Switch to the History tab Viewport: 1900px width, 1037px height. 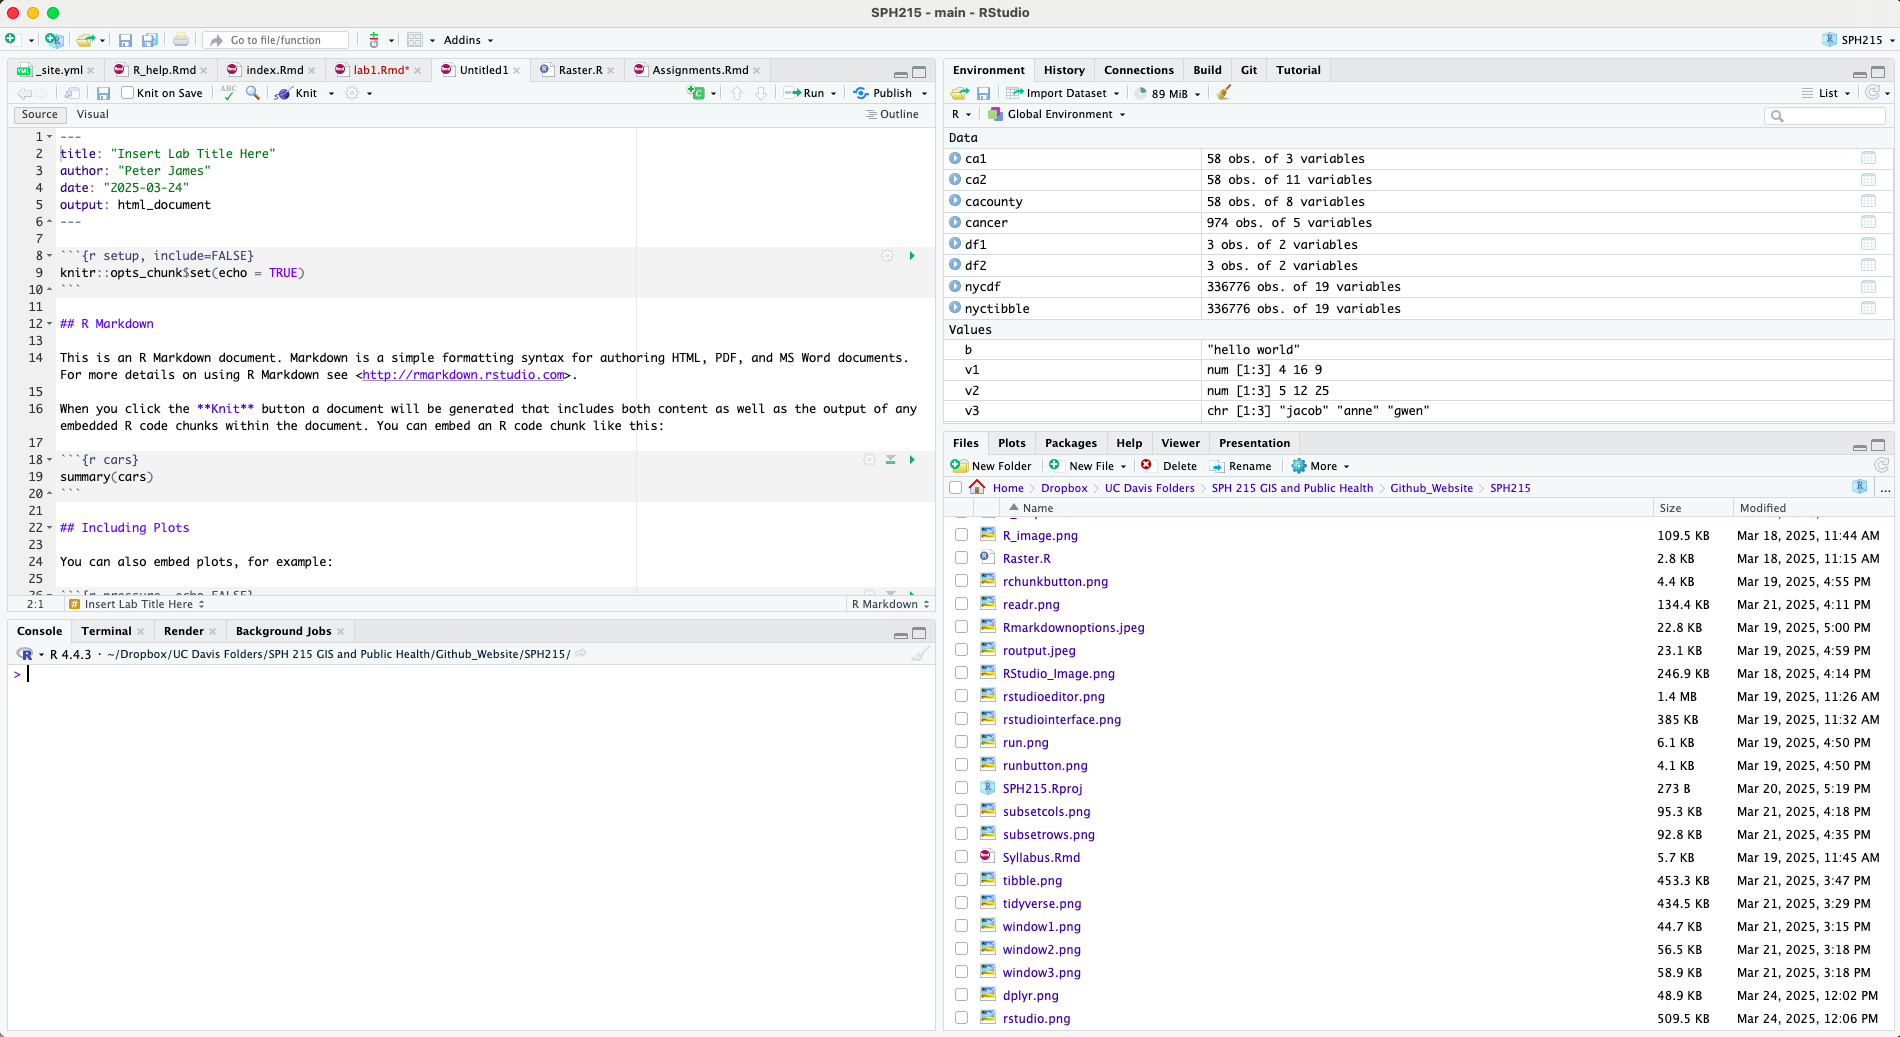[x=1063, y=70]
